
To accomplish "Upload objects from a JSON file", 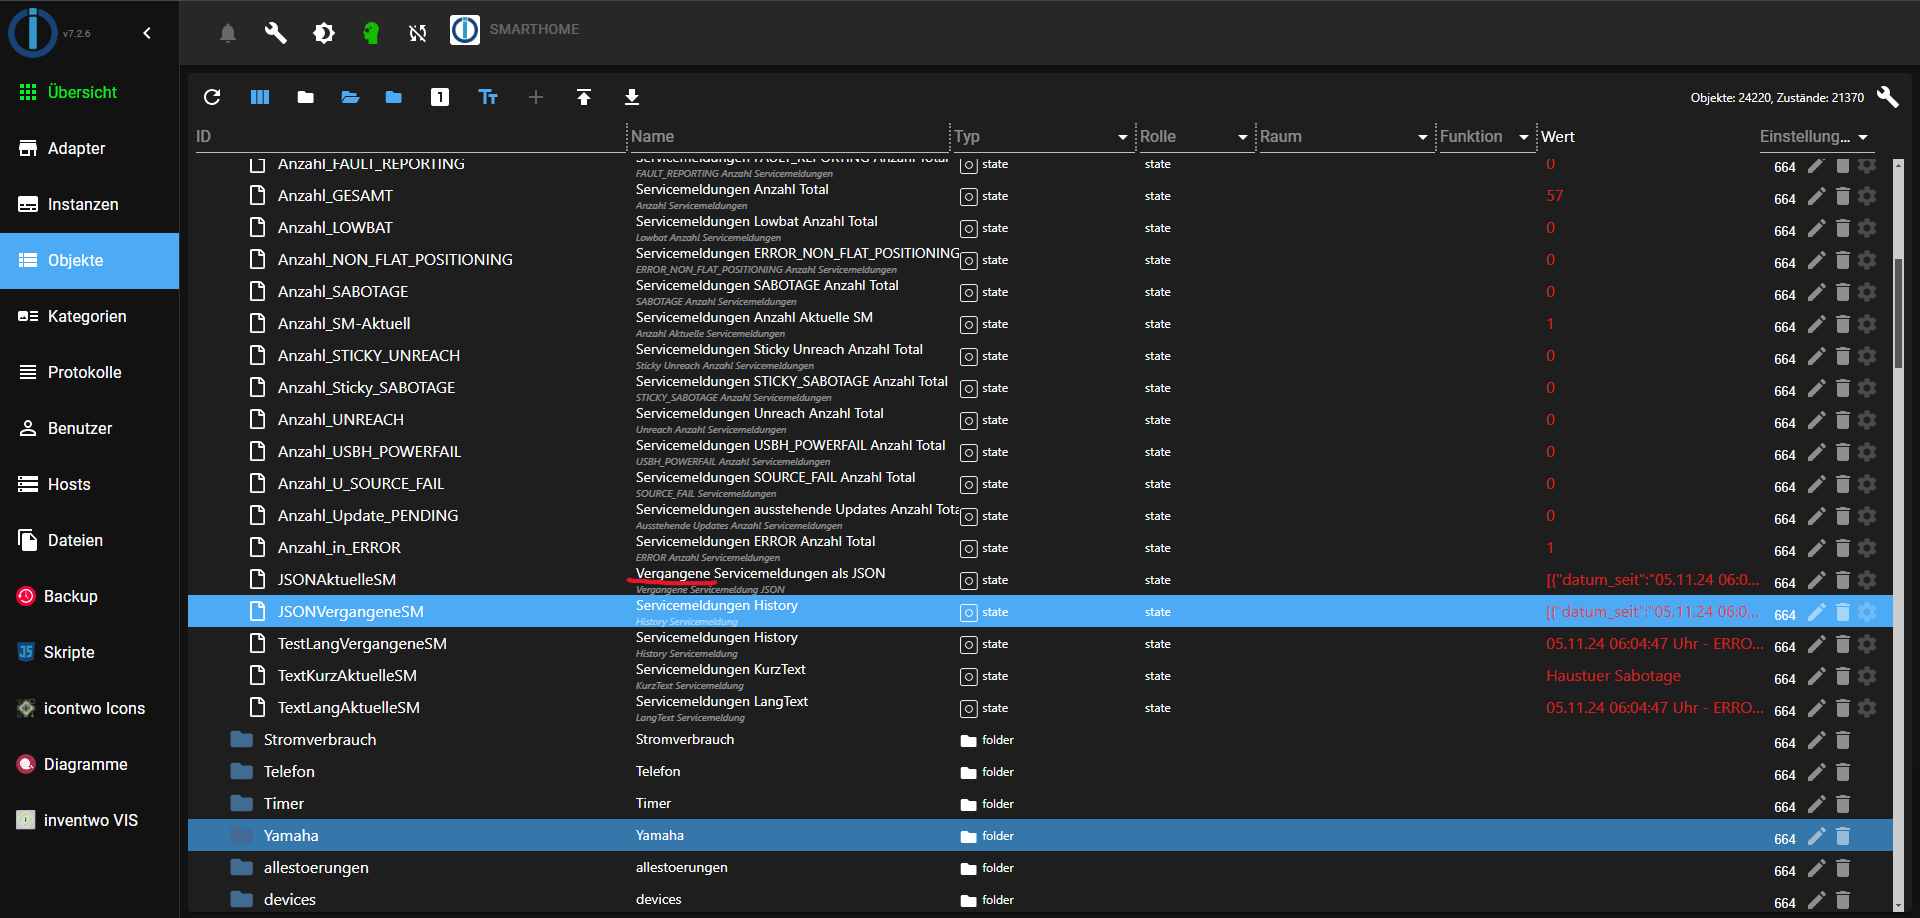I will click(584, 97).
